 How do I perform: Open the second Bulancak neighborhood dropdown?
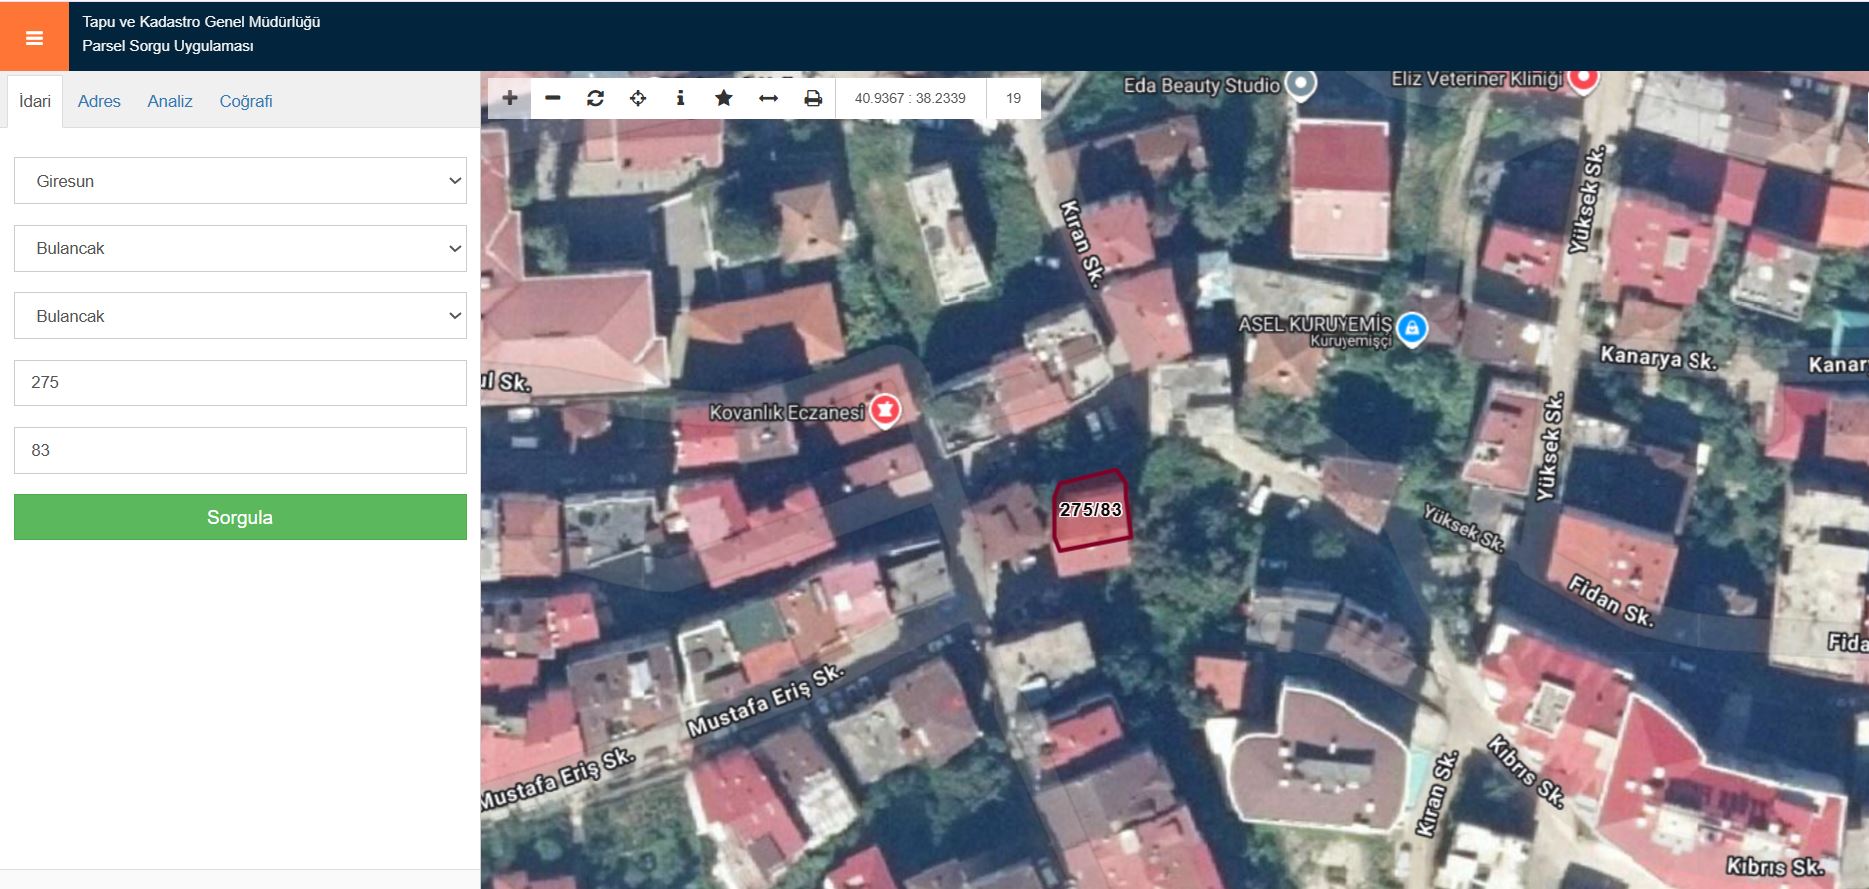click(x=240, y=316)
